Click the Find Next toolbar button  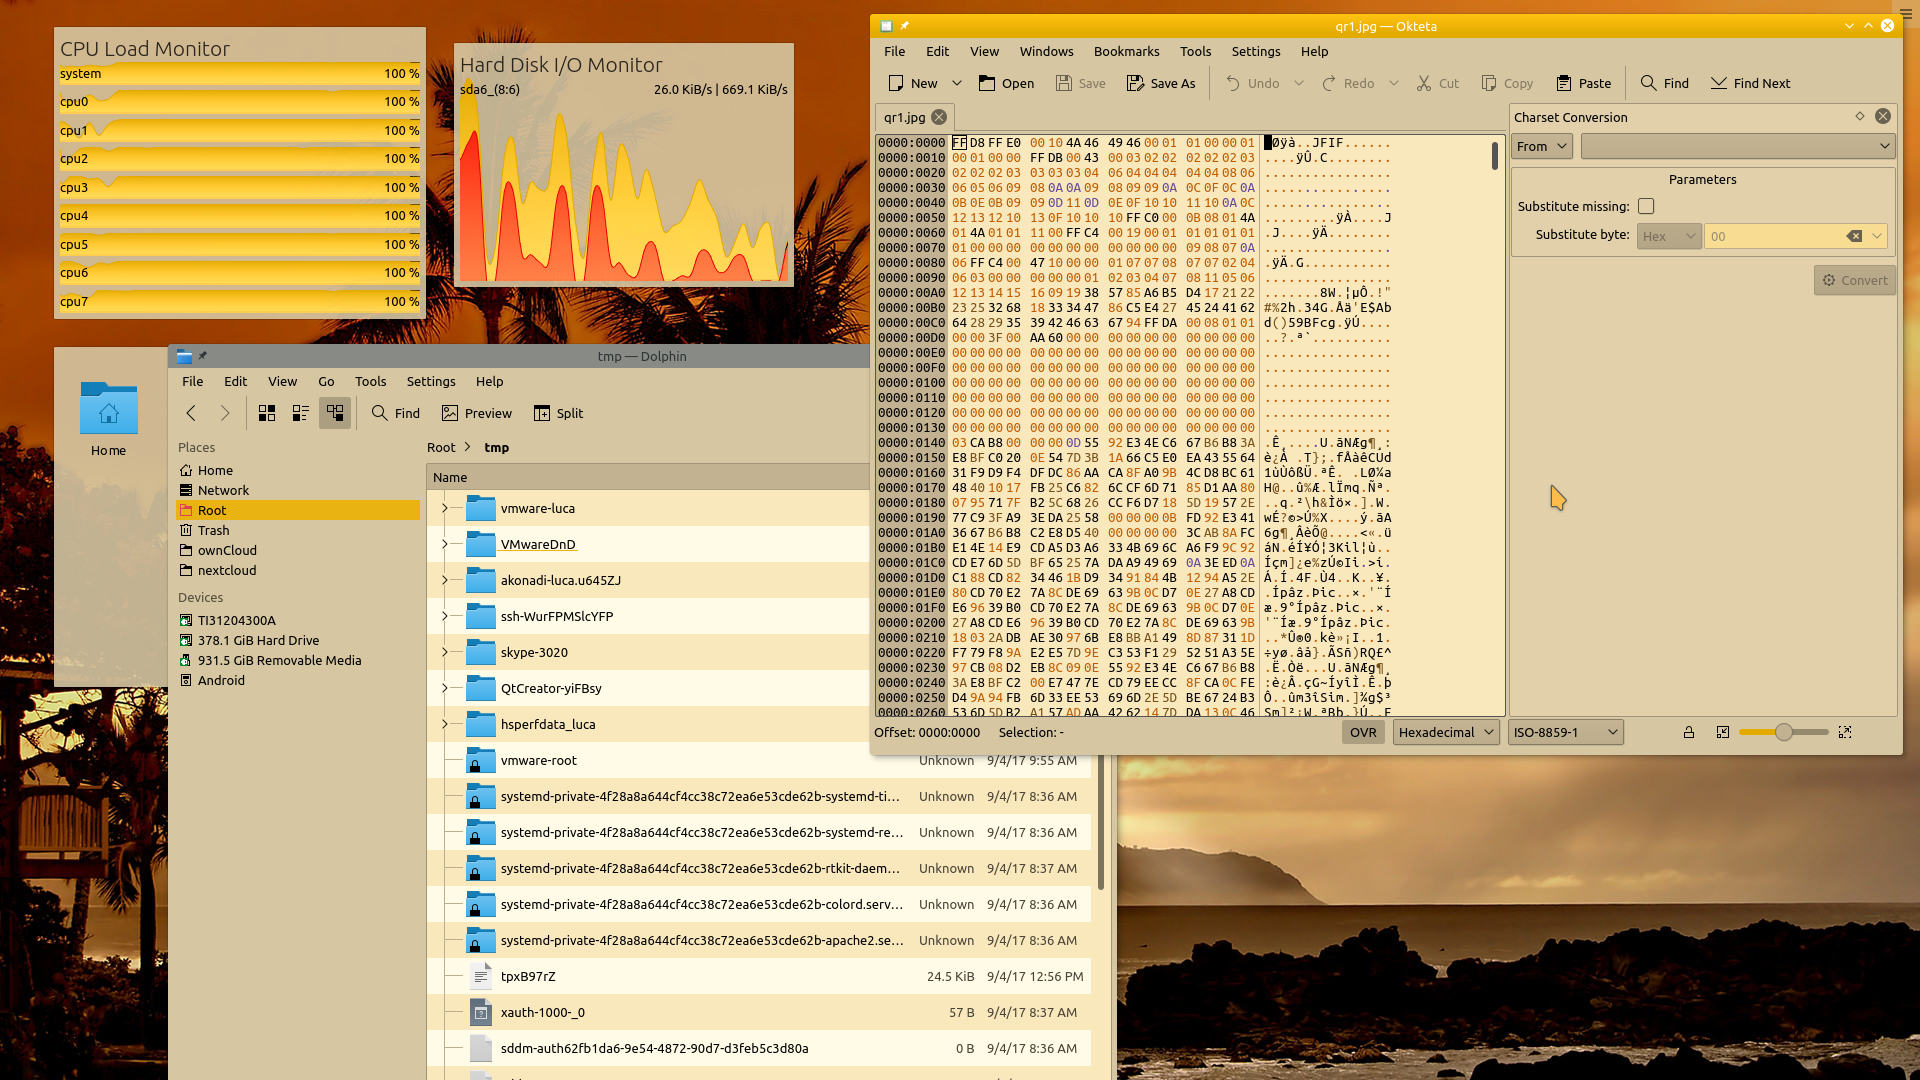point(1750,83)
